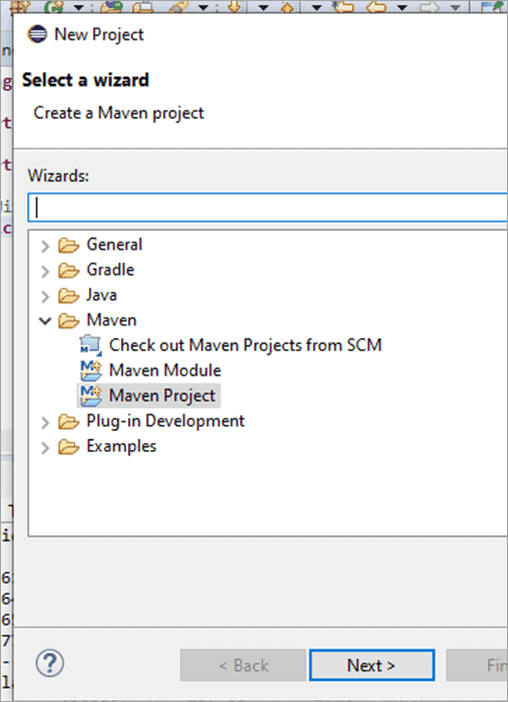Click the Maven Project wizard icon
Viewport: 508px width, 702px height.
point(91,396)
